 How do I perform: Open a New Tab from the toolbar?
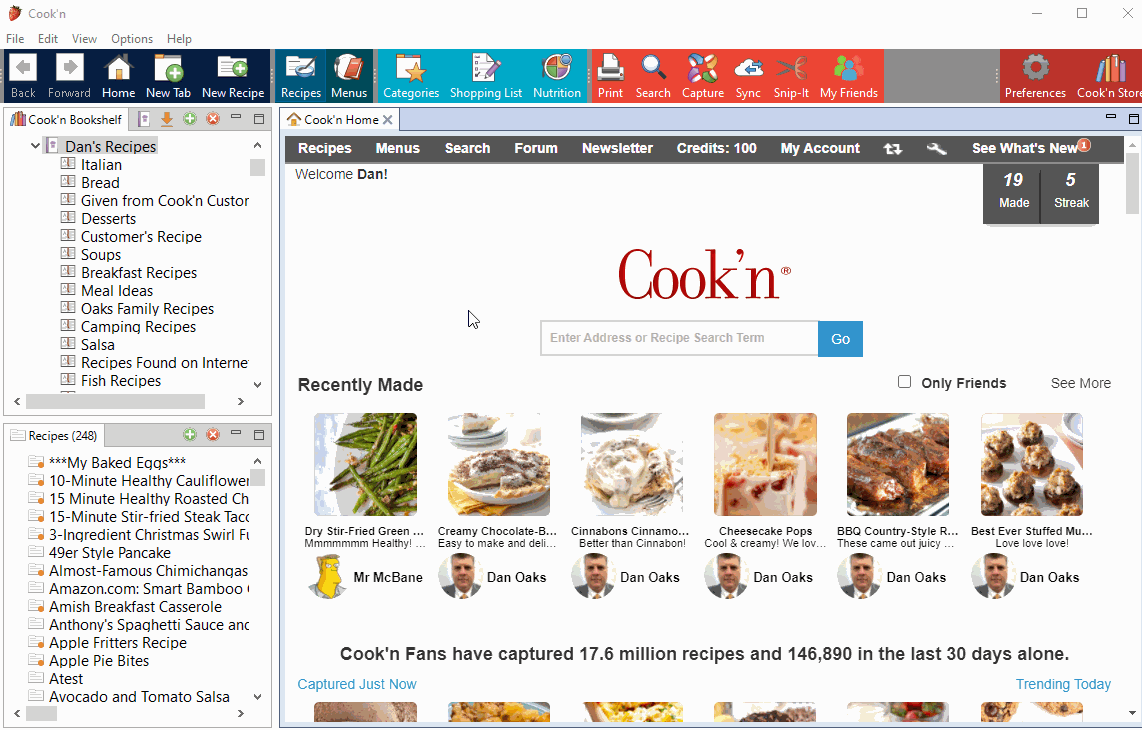(168, 76)
